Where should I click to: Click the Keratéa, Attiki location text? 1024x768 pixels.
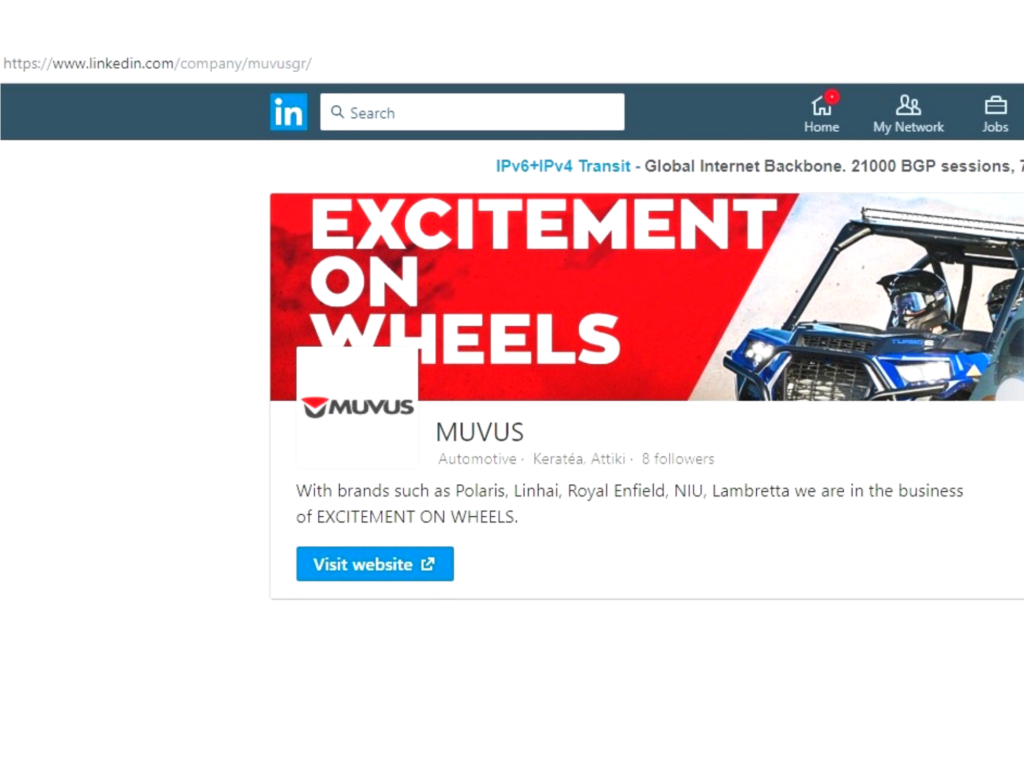click(x=579, y=458)
